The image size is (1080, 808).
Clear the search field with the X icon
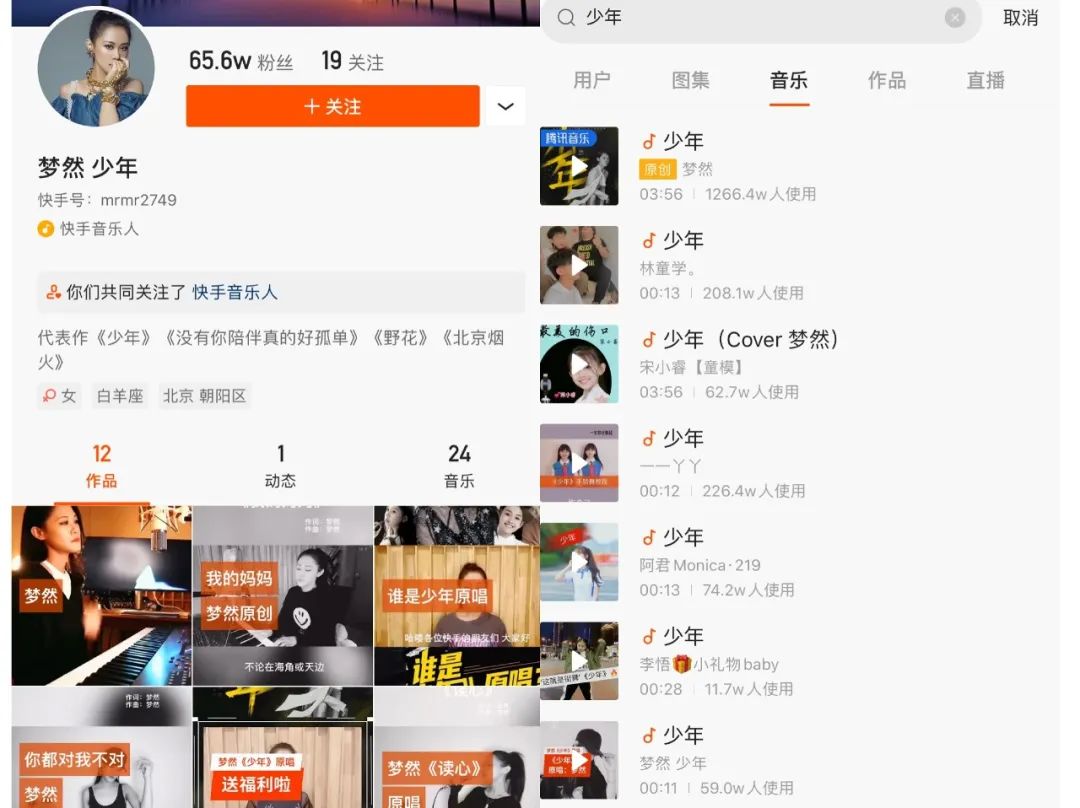click(955, 17)
